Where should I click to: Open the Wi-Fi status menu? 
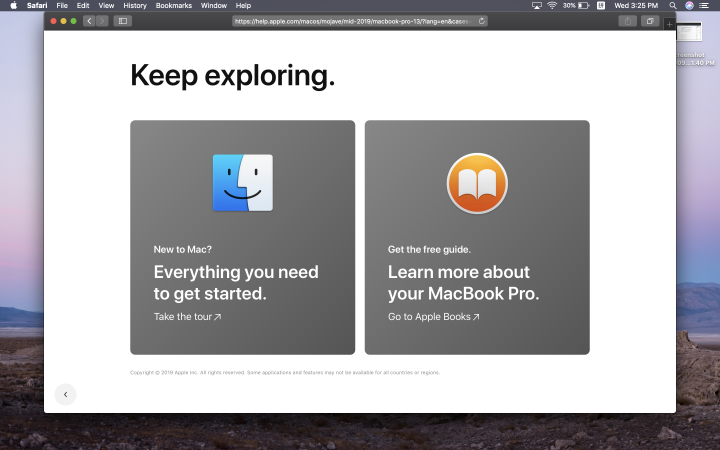coord(552,6)
